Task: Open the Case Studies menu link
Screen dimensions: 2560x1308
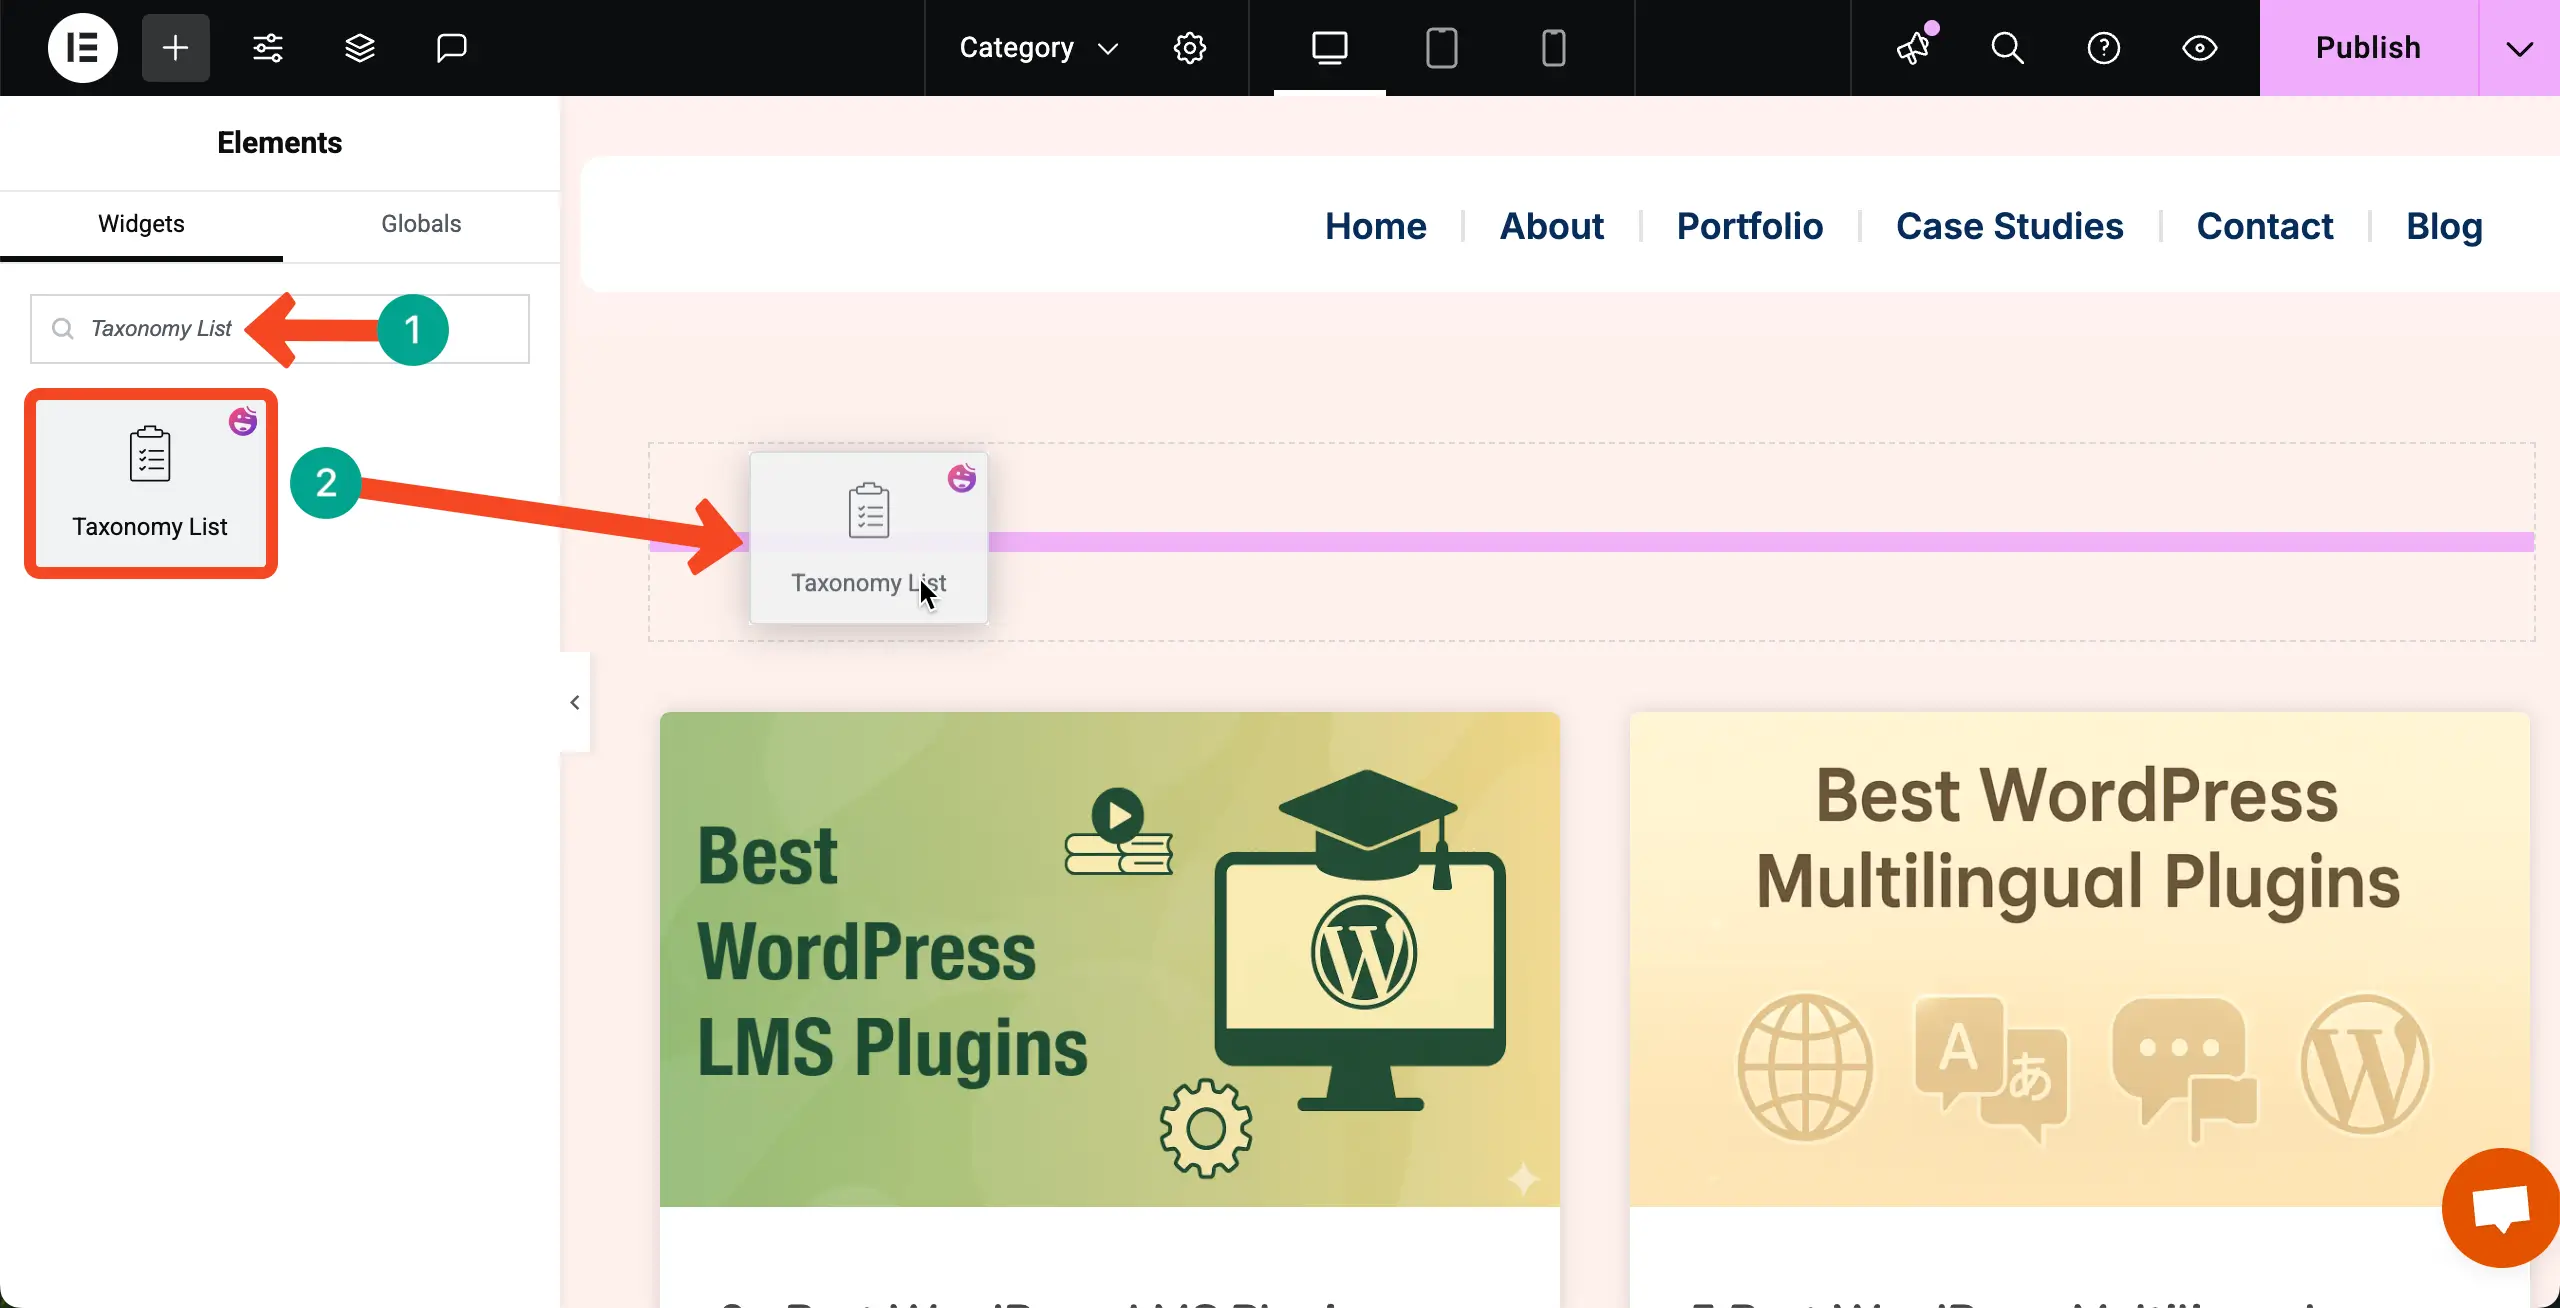Action: 2010,226
